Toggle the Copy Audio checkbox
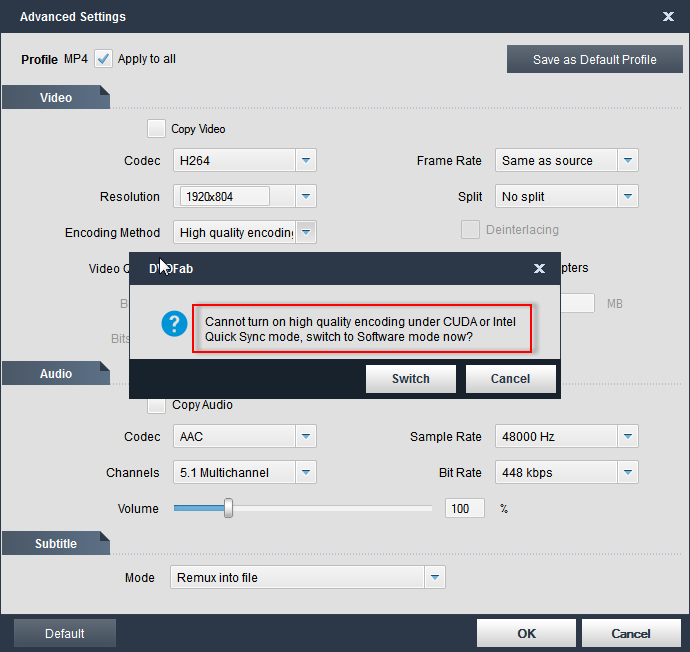 point(156,405)
